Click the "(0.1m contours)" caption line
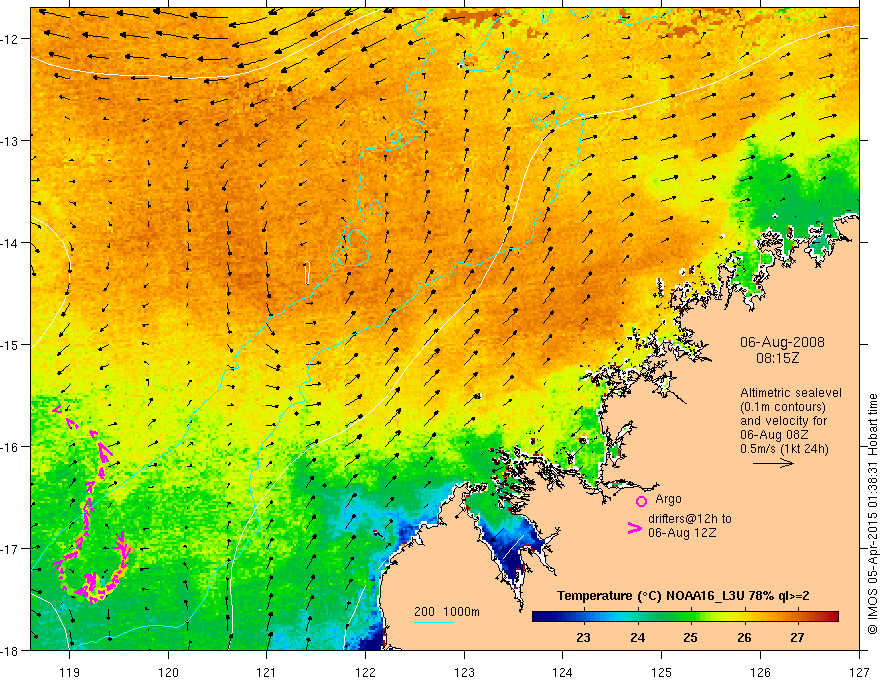The image size is (880, 680). (783, 407)
